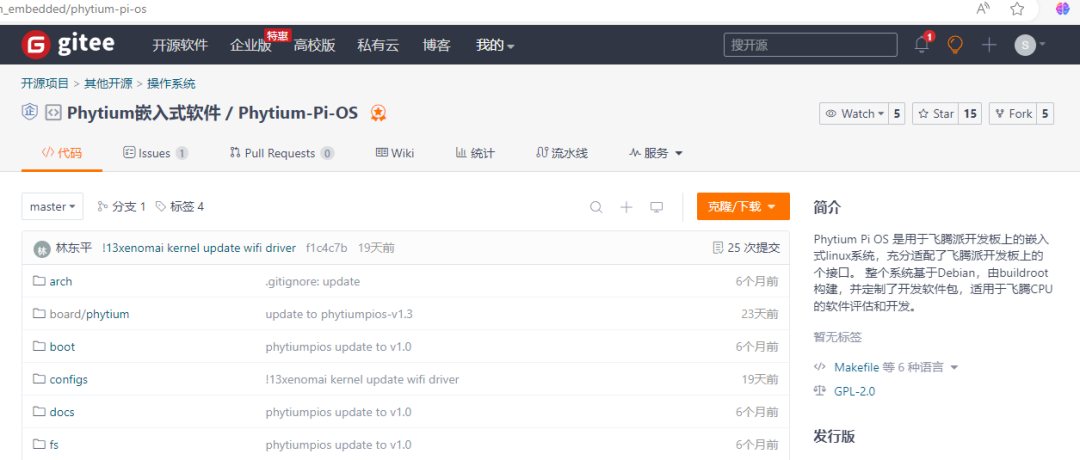The height and width of the screenshot is (460, 1080).
Task: Click '.gitignore: update' commit message
Action: pyautogui.click(x=313, y=282)
